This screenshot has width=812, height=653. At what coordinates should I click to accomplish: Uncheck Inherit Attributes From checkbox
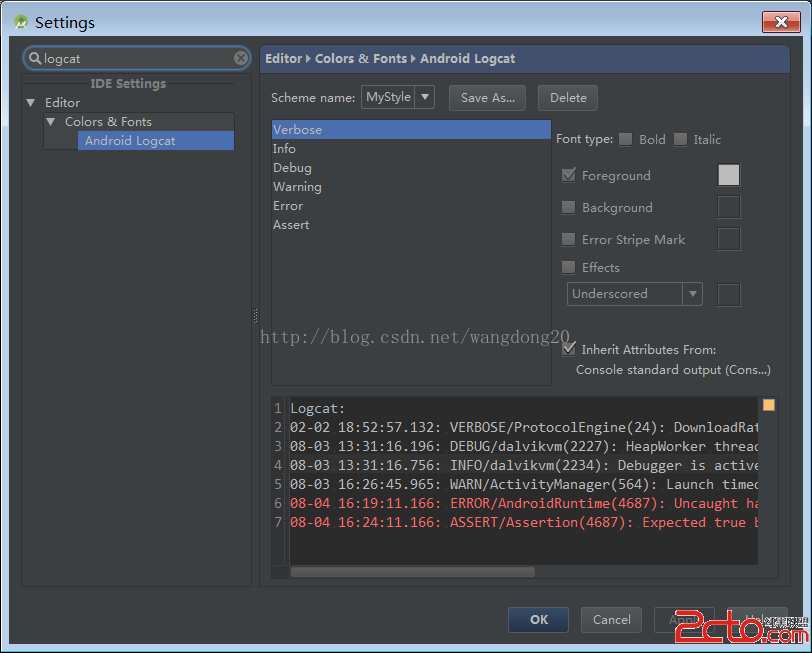(569, 349)
